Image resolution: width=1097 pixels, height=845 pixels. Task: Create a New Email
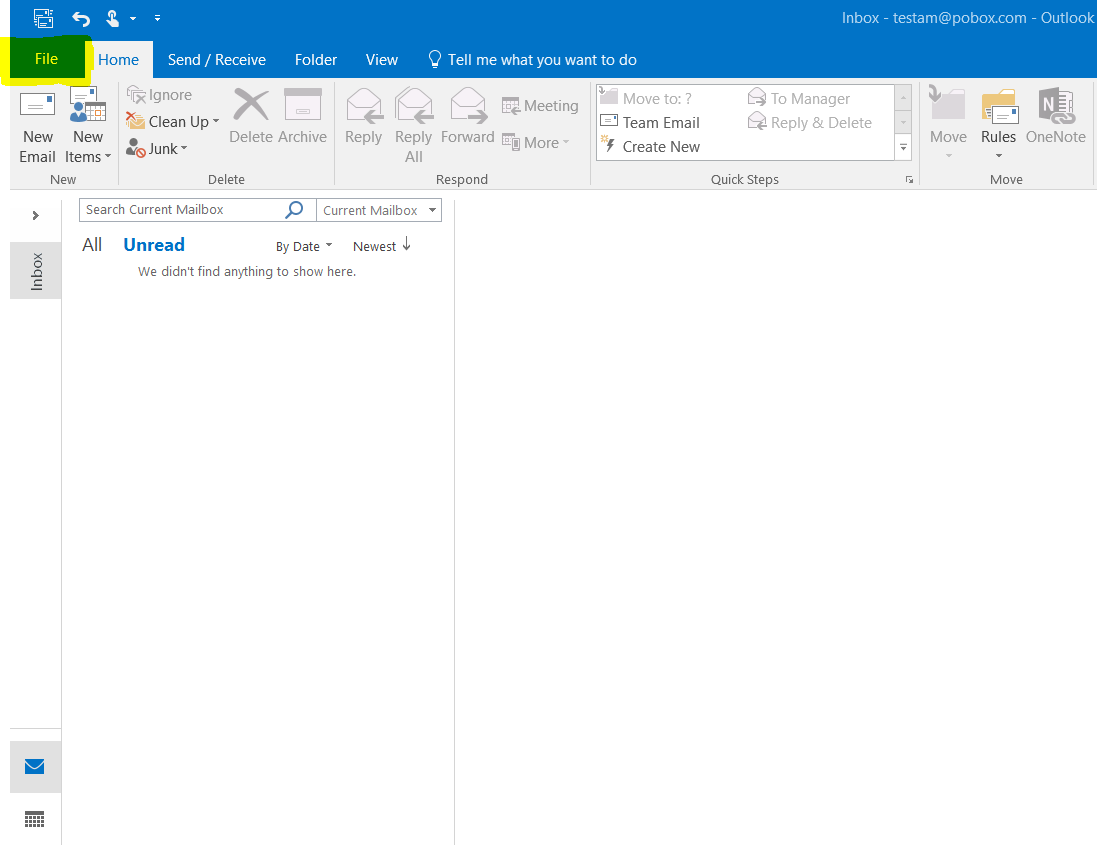tap(38, 127)
